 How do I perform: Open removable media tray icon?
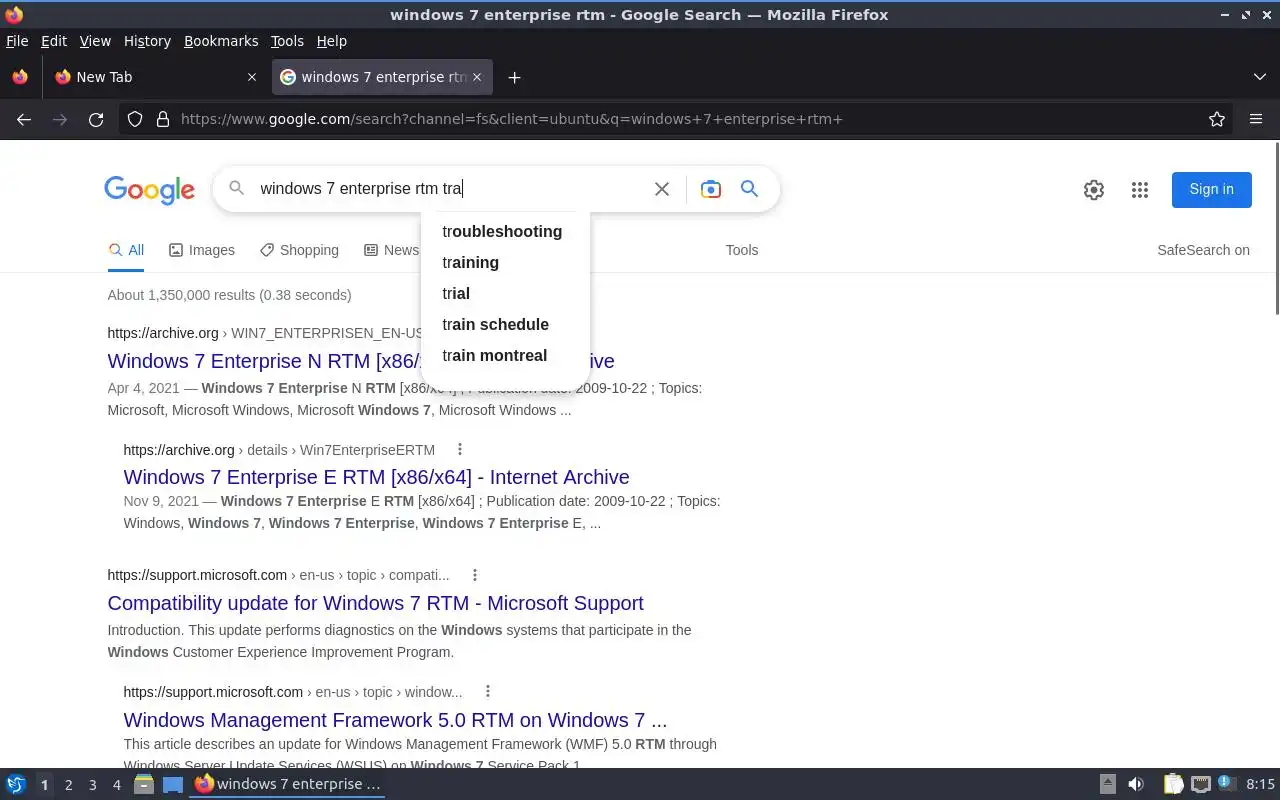coord(1108,784)
